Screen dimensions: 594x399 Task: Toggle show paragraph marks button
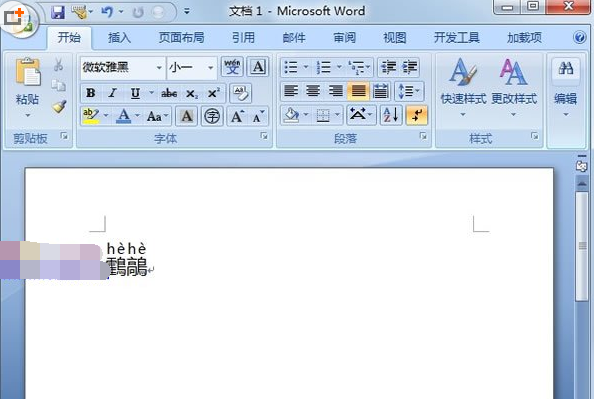(x=416, y=115)
